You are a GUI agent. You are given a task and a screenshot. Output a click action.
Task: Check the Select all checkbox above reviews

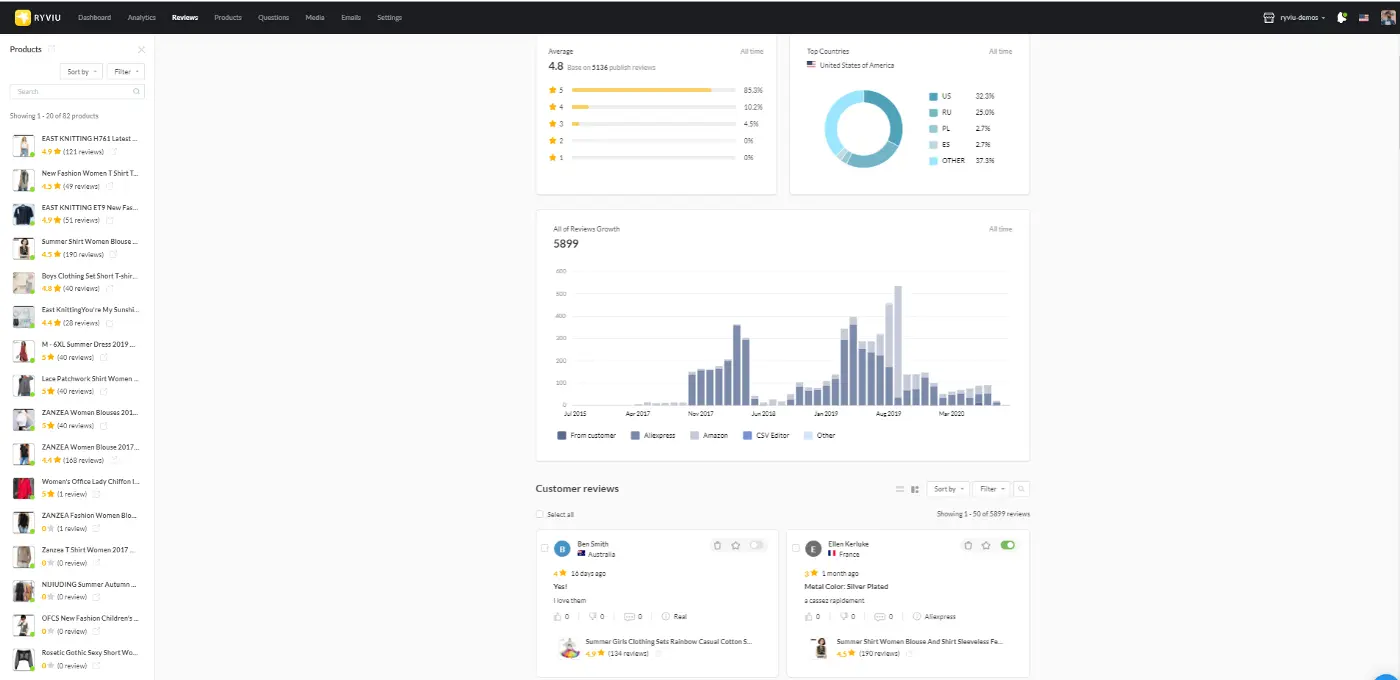point(539,514)
